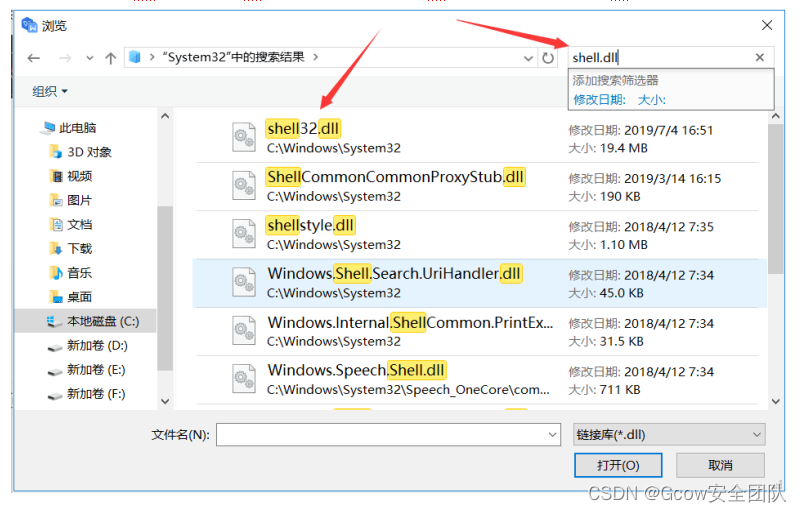The image size is (802, 512).
Task: Click the 打开(O) button
Action: [618, 465]
